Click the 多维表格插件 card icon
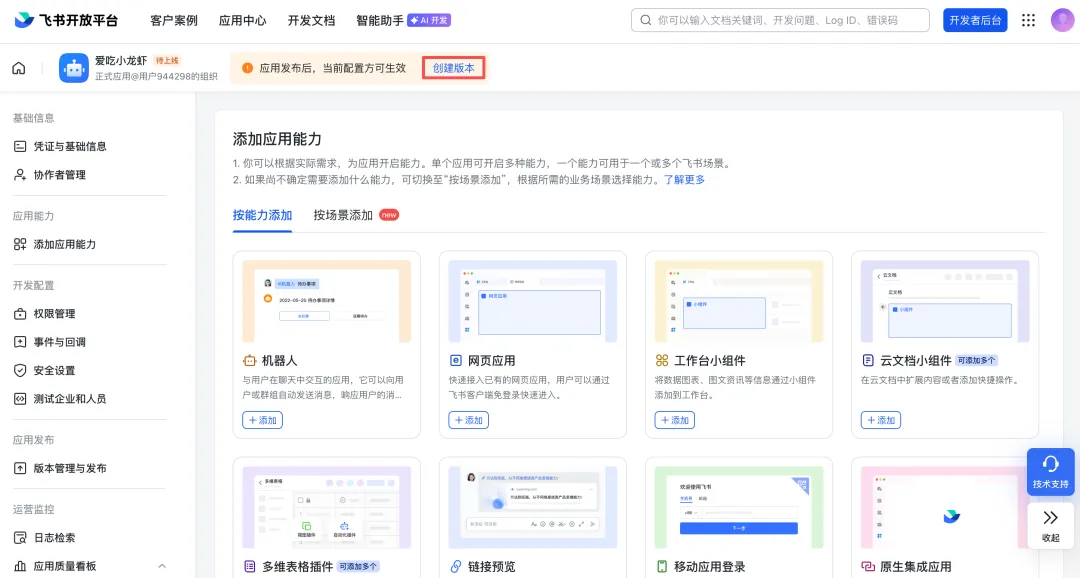The height and width of the screenshot is (578, 1080). click(249, 566)
